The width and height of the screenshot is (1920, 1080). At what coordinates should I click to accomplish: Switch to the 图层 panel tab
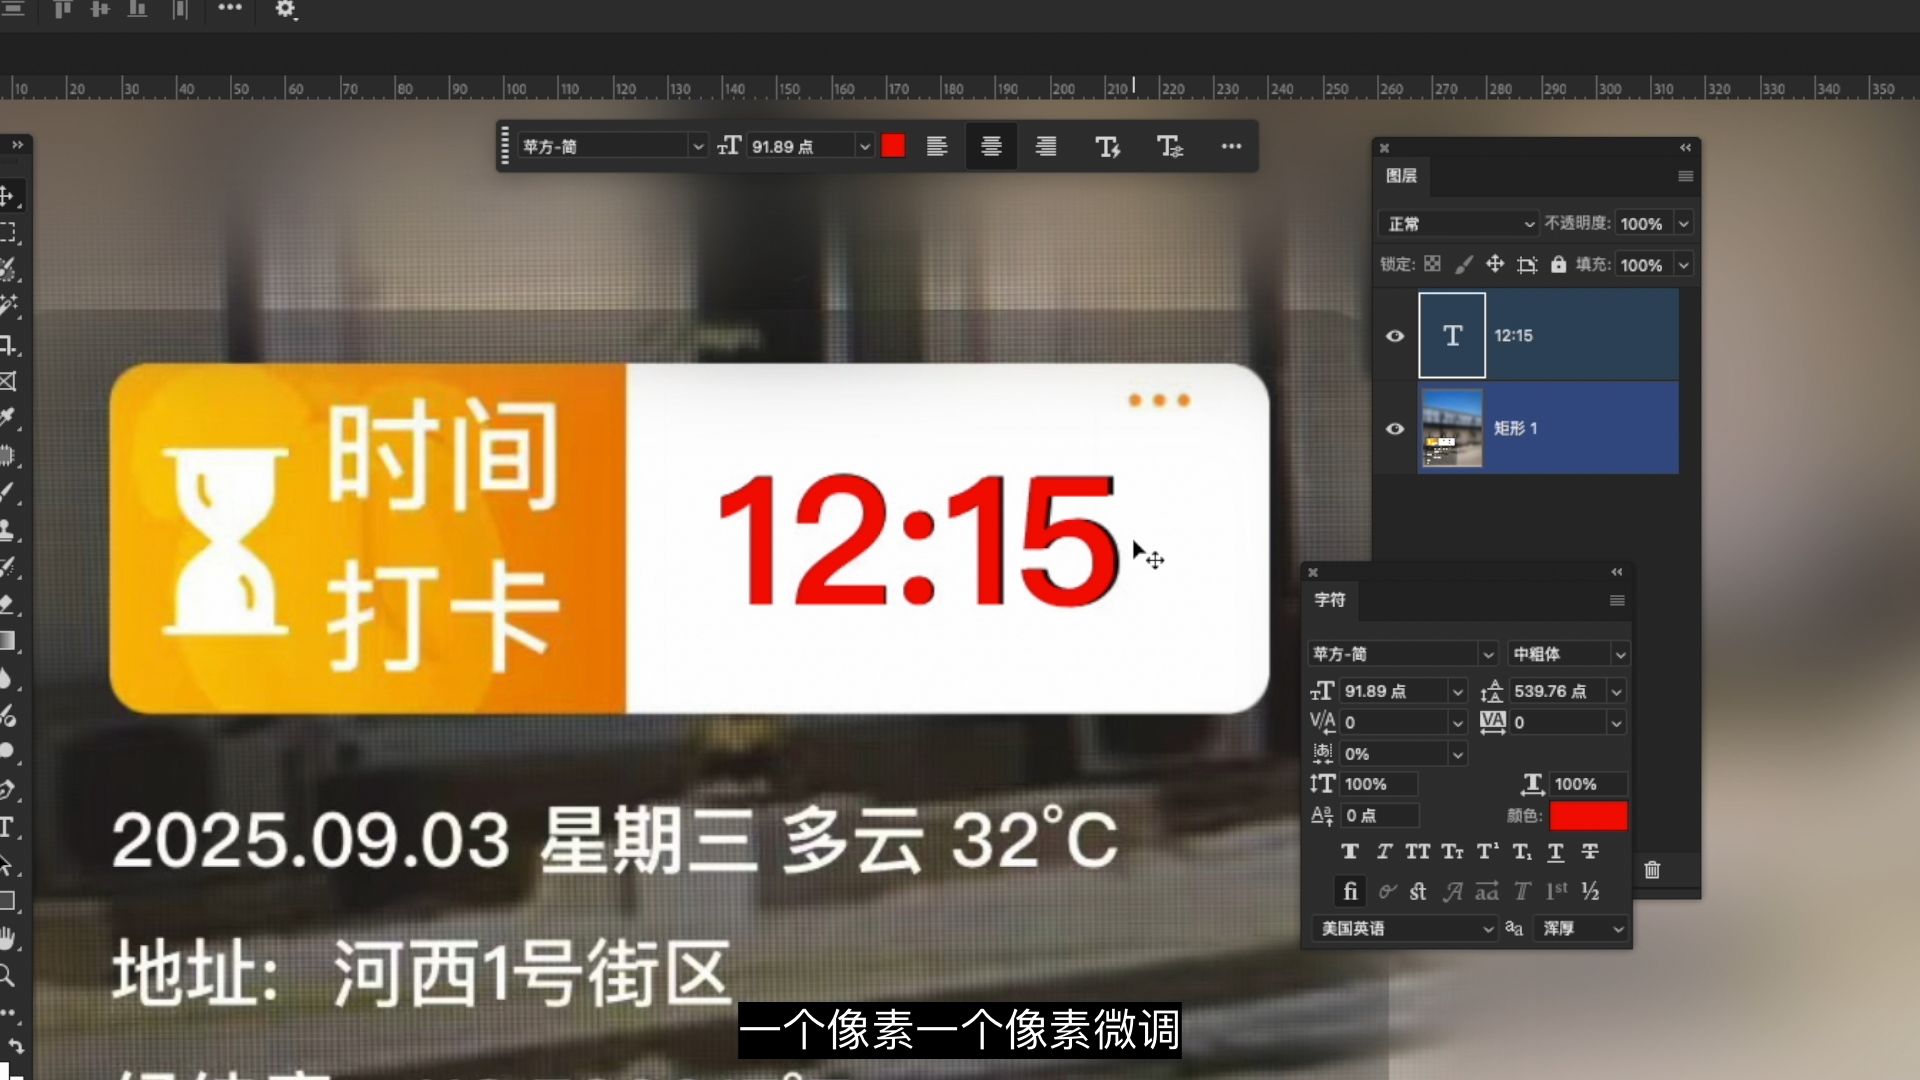click(x=1401, y=176)
